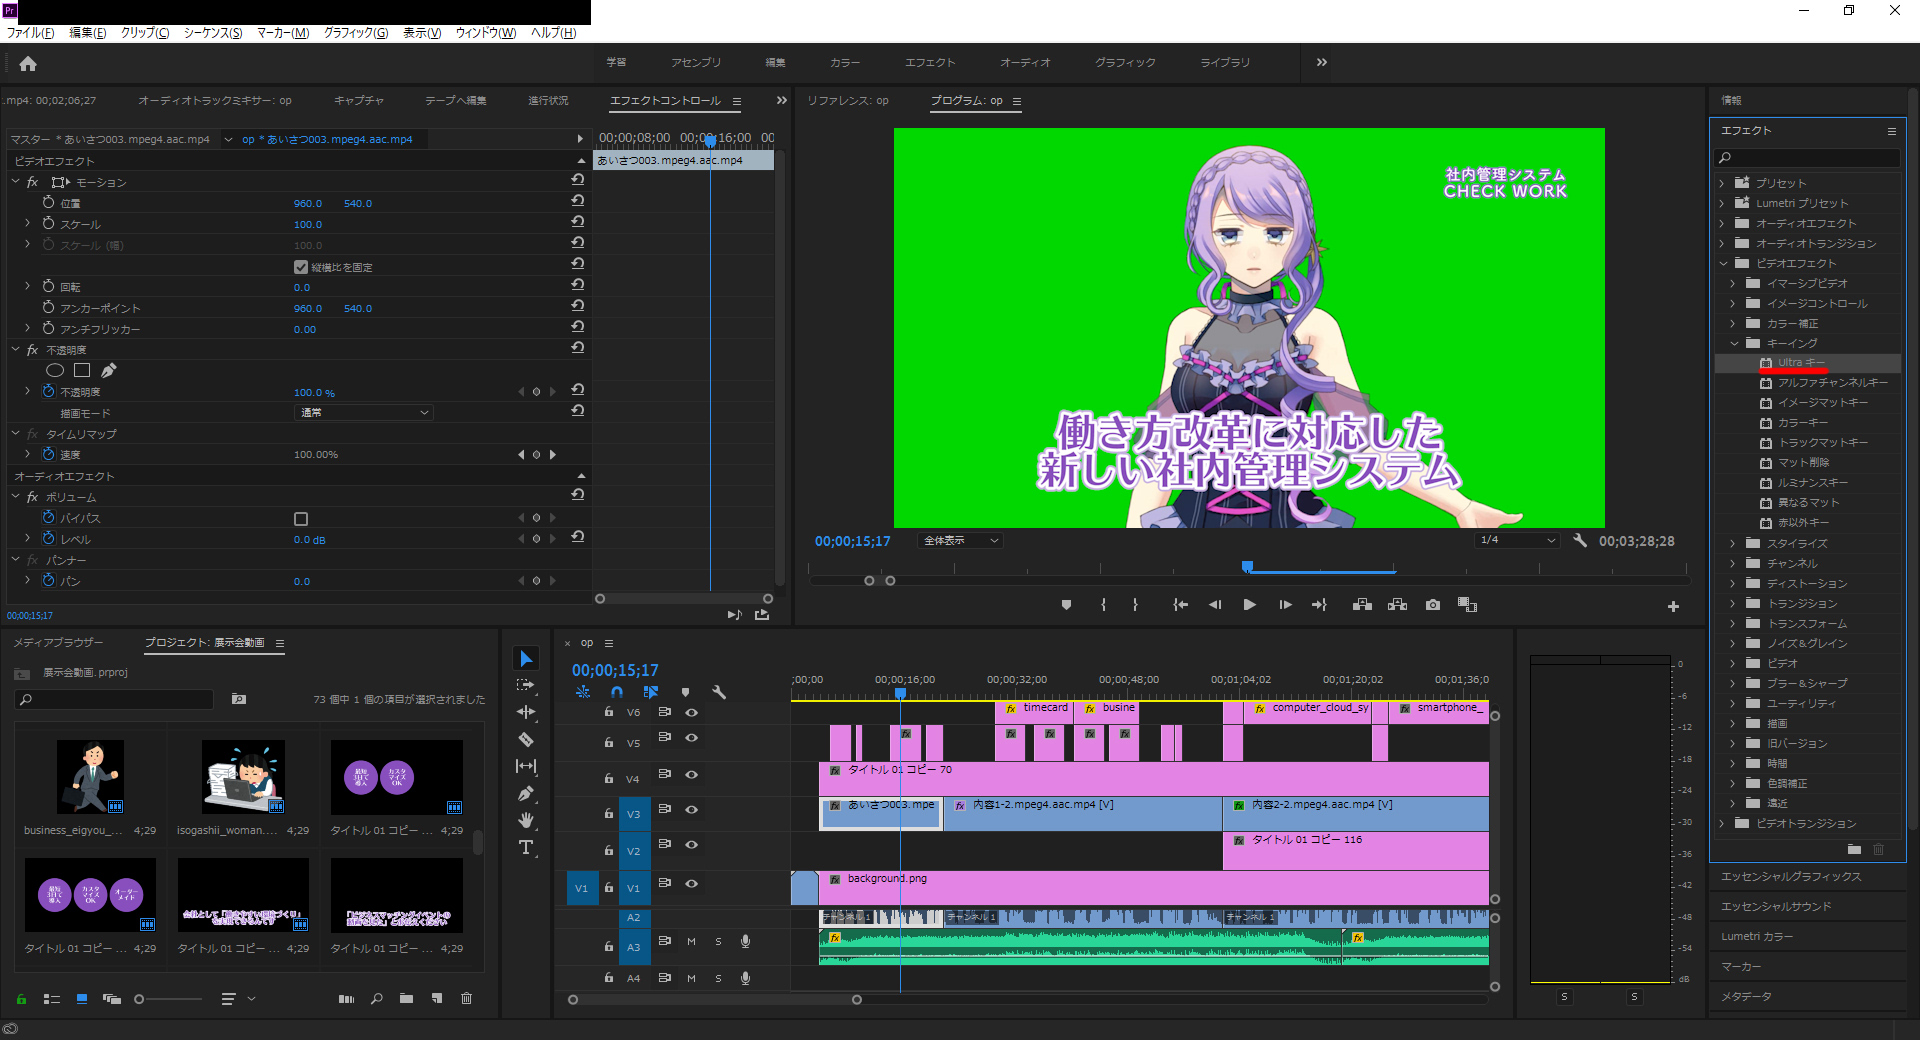Toggle Linked Selection in timeline
This screenshot has width=1920, height=1040.
click(x=651, y=692)
